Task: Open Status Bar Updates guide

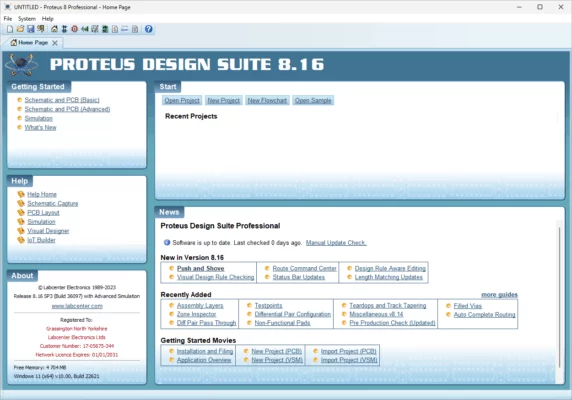Action: (x=298, y=277)
